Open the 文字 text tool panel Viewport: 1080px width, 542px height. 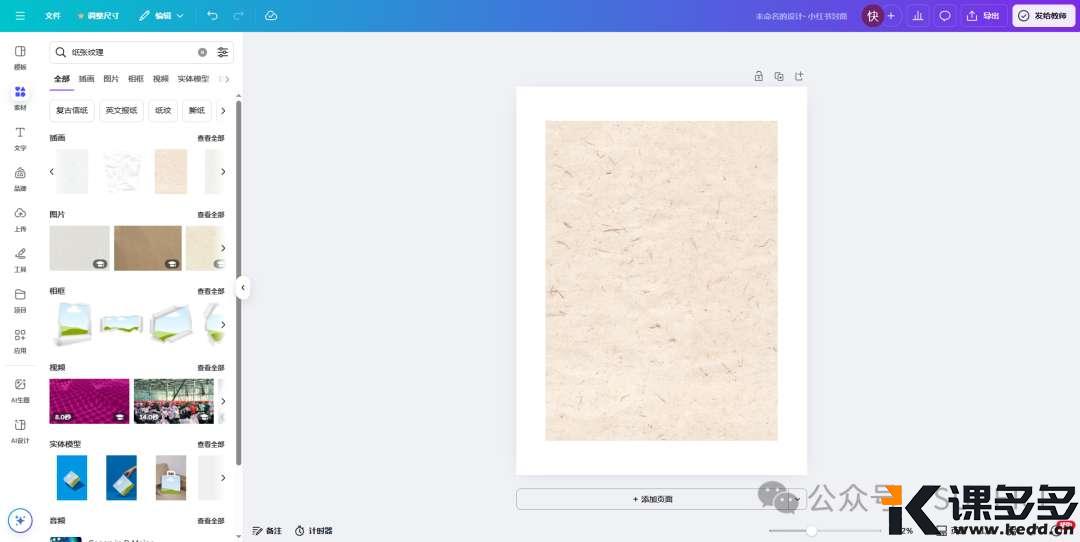click(x=20, y=138)
